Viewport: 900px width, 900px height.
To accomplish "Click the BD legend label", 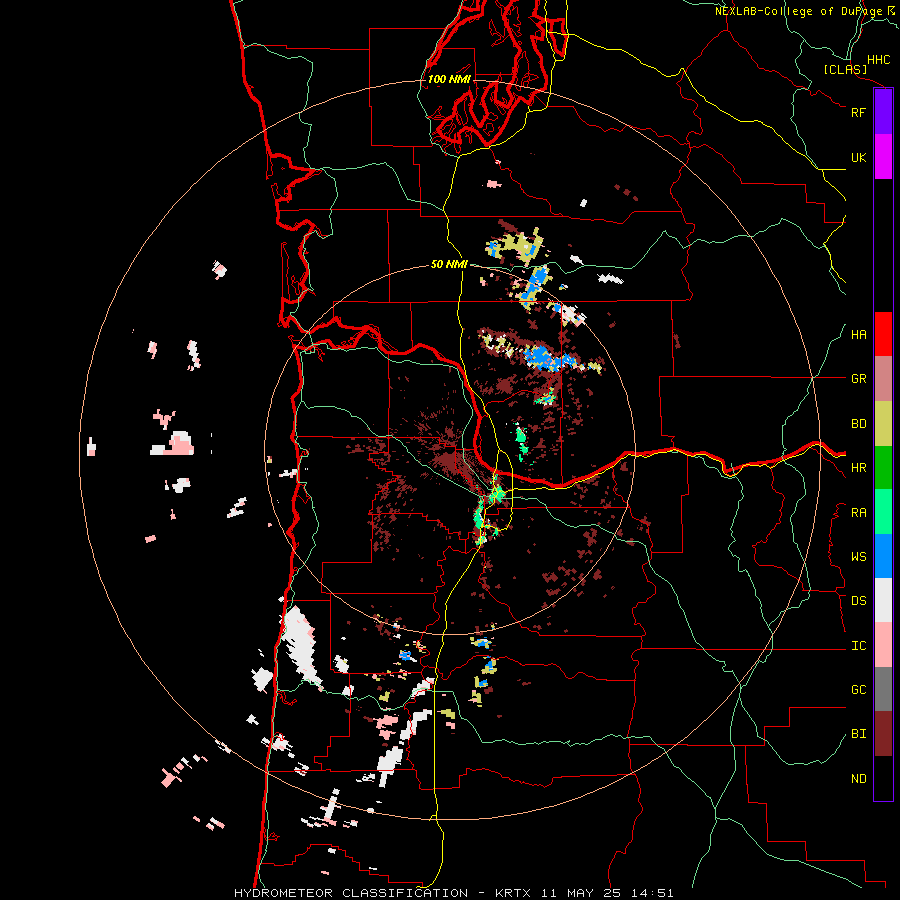I will click(858, 424).
